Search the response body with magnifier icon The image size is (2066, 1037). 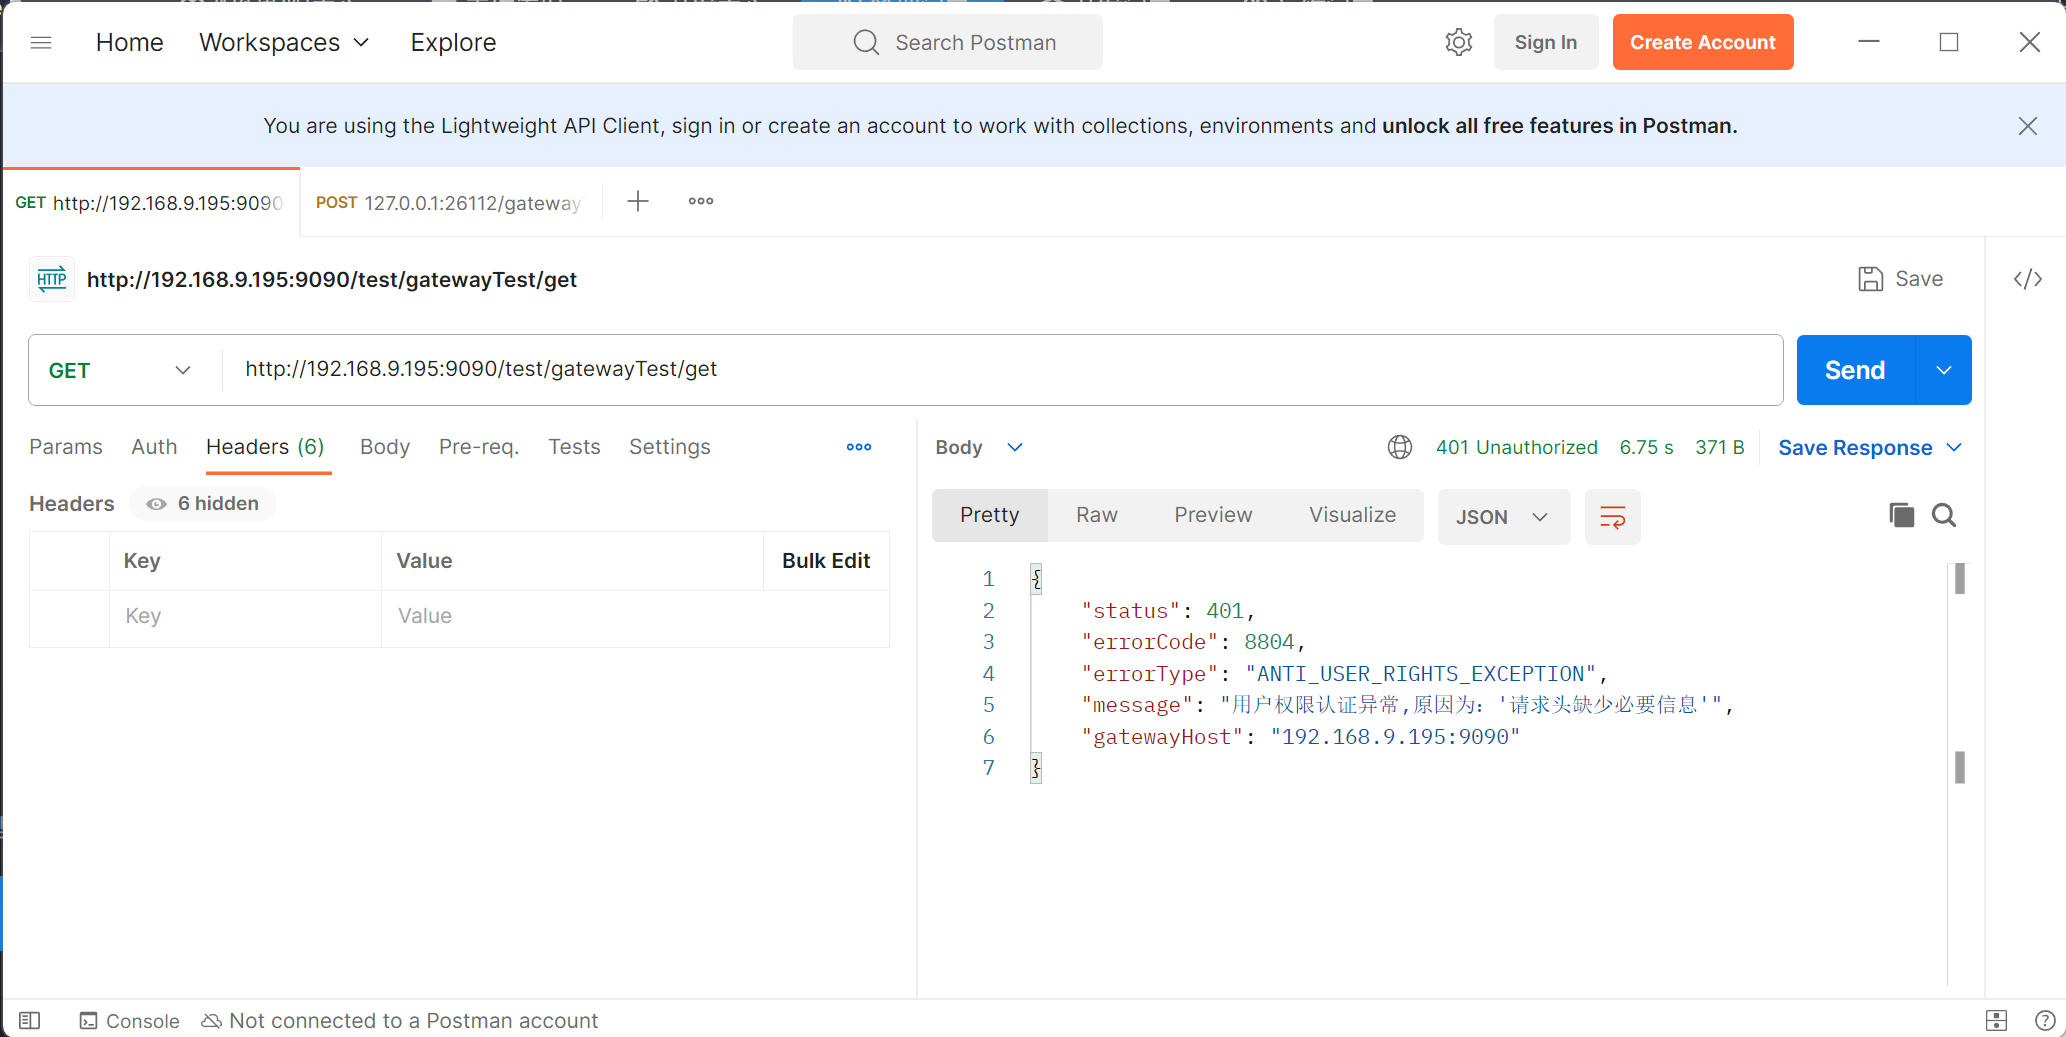[x=1944, y=515]
